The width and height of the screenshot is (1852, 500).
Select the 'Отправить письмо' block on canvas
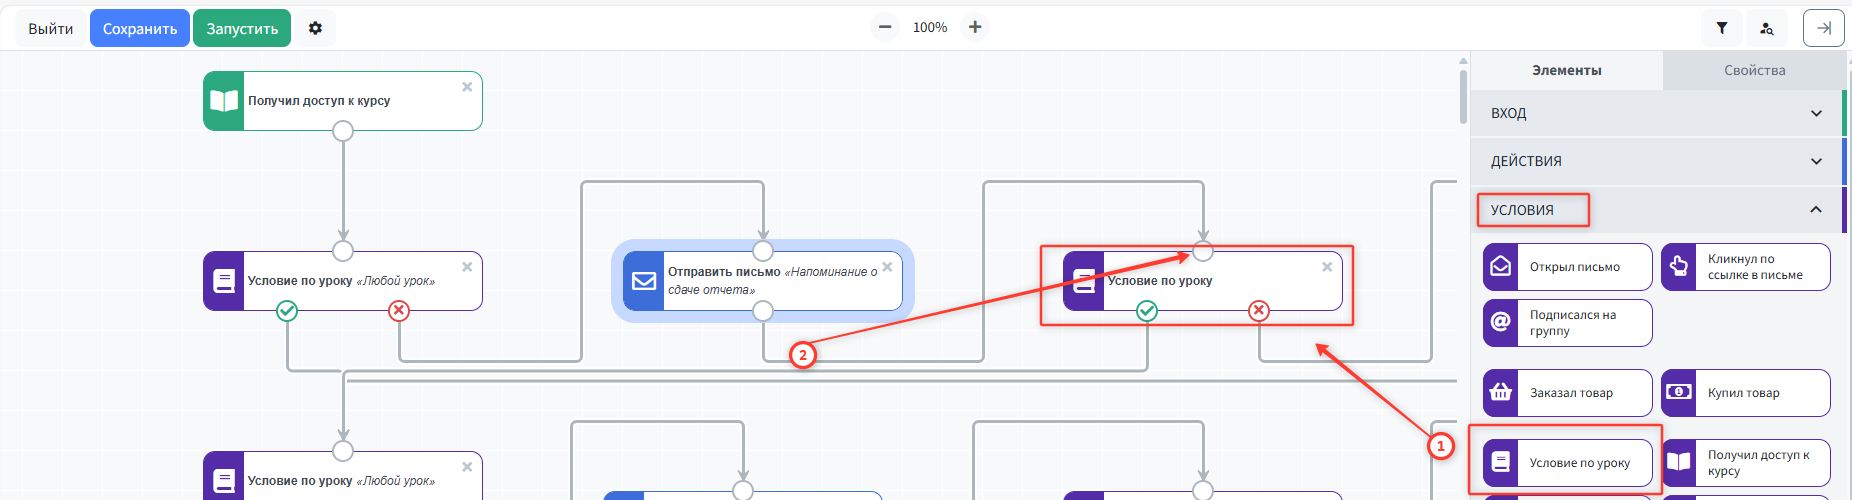tap(770, 281)
